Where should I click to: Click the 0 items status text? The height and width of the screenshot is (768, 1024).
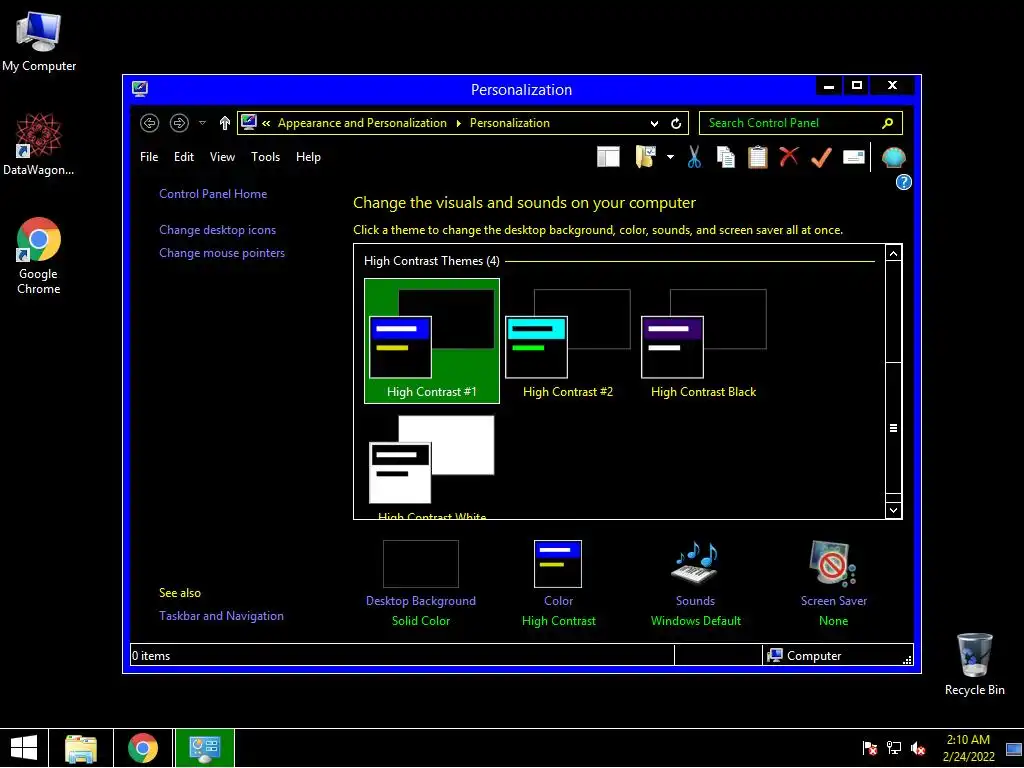click(x=151, y=656)
